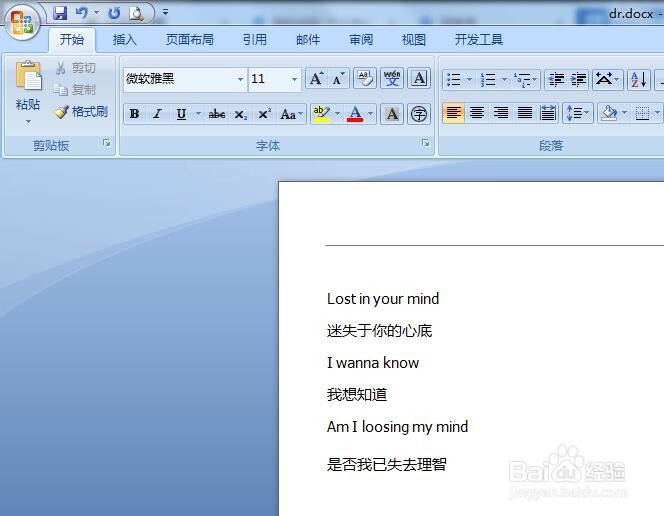Clear formatting from selected text
This screenshot has width=664, height=516.
365,78
